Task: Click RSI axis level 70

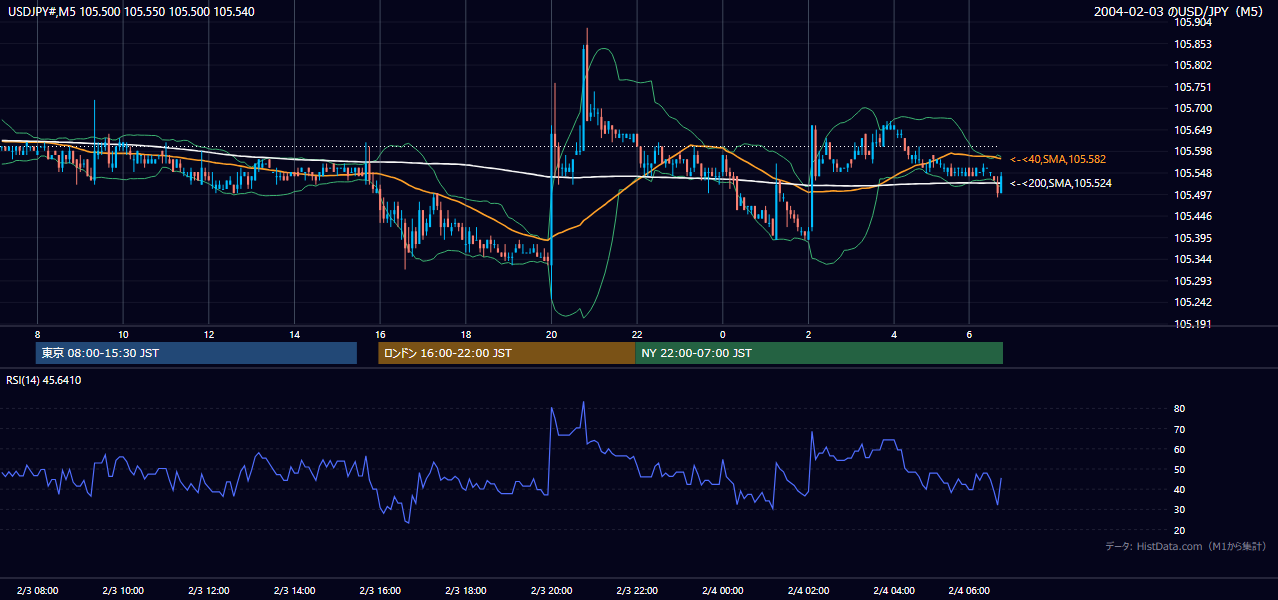Action: [1179, 429]
